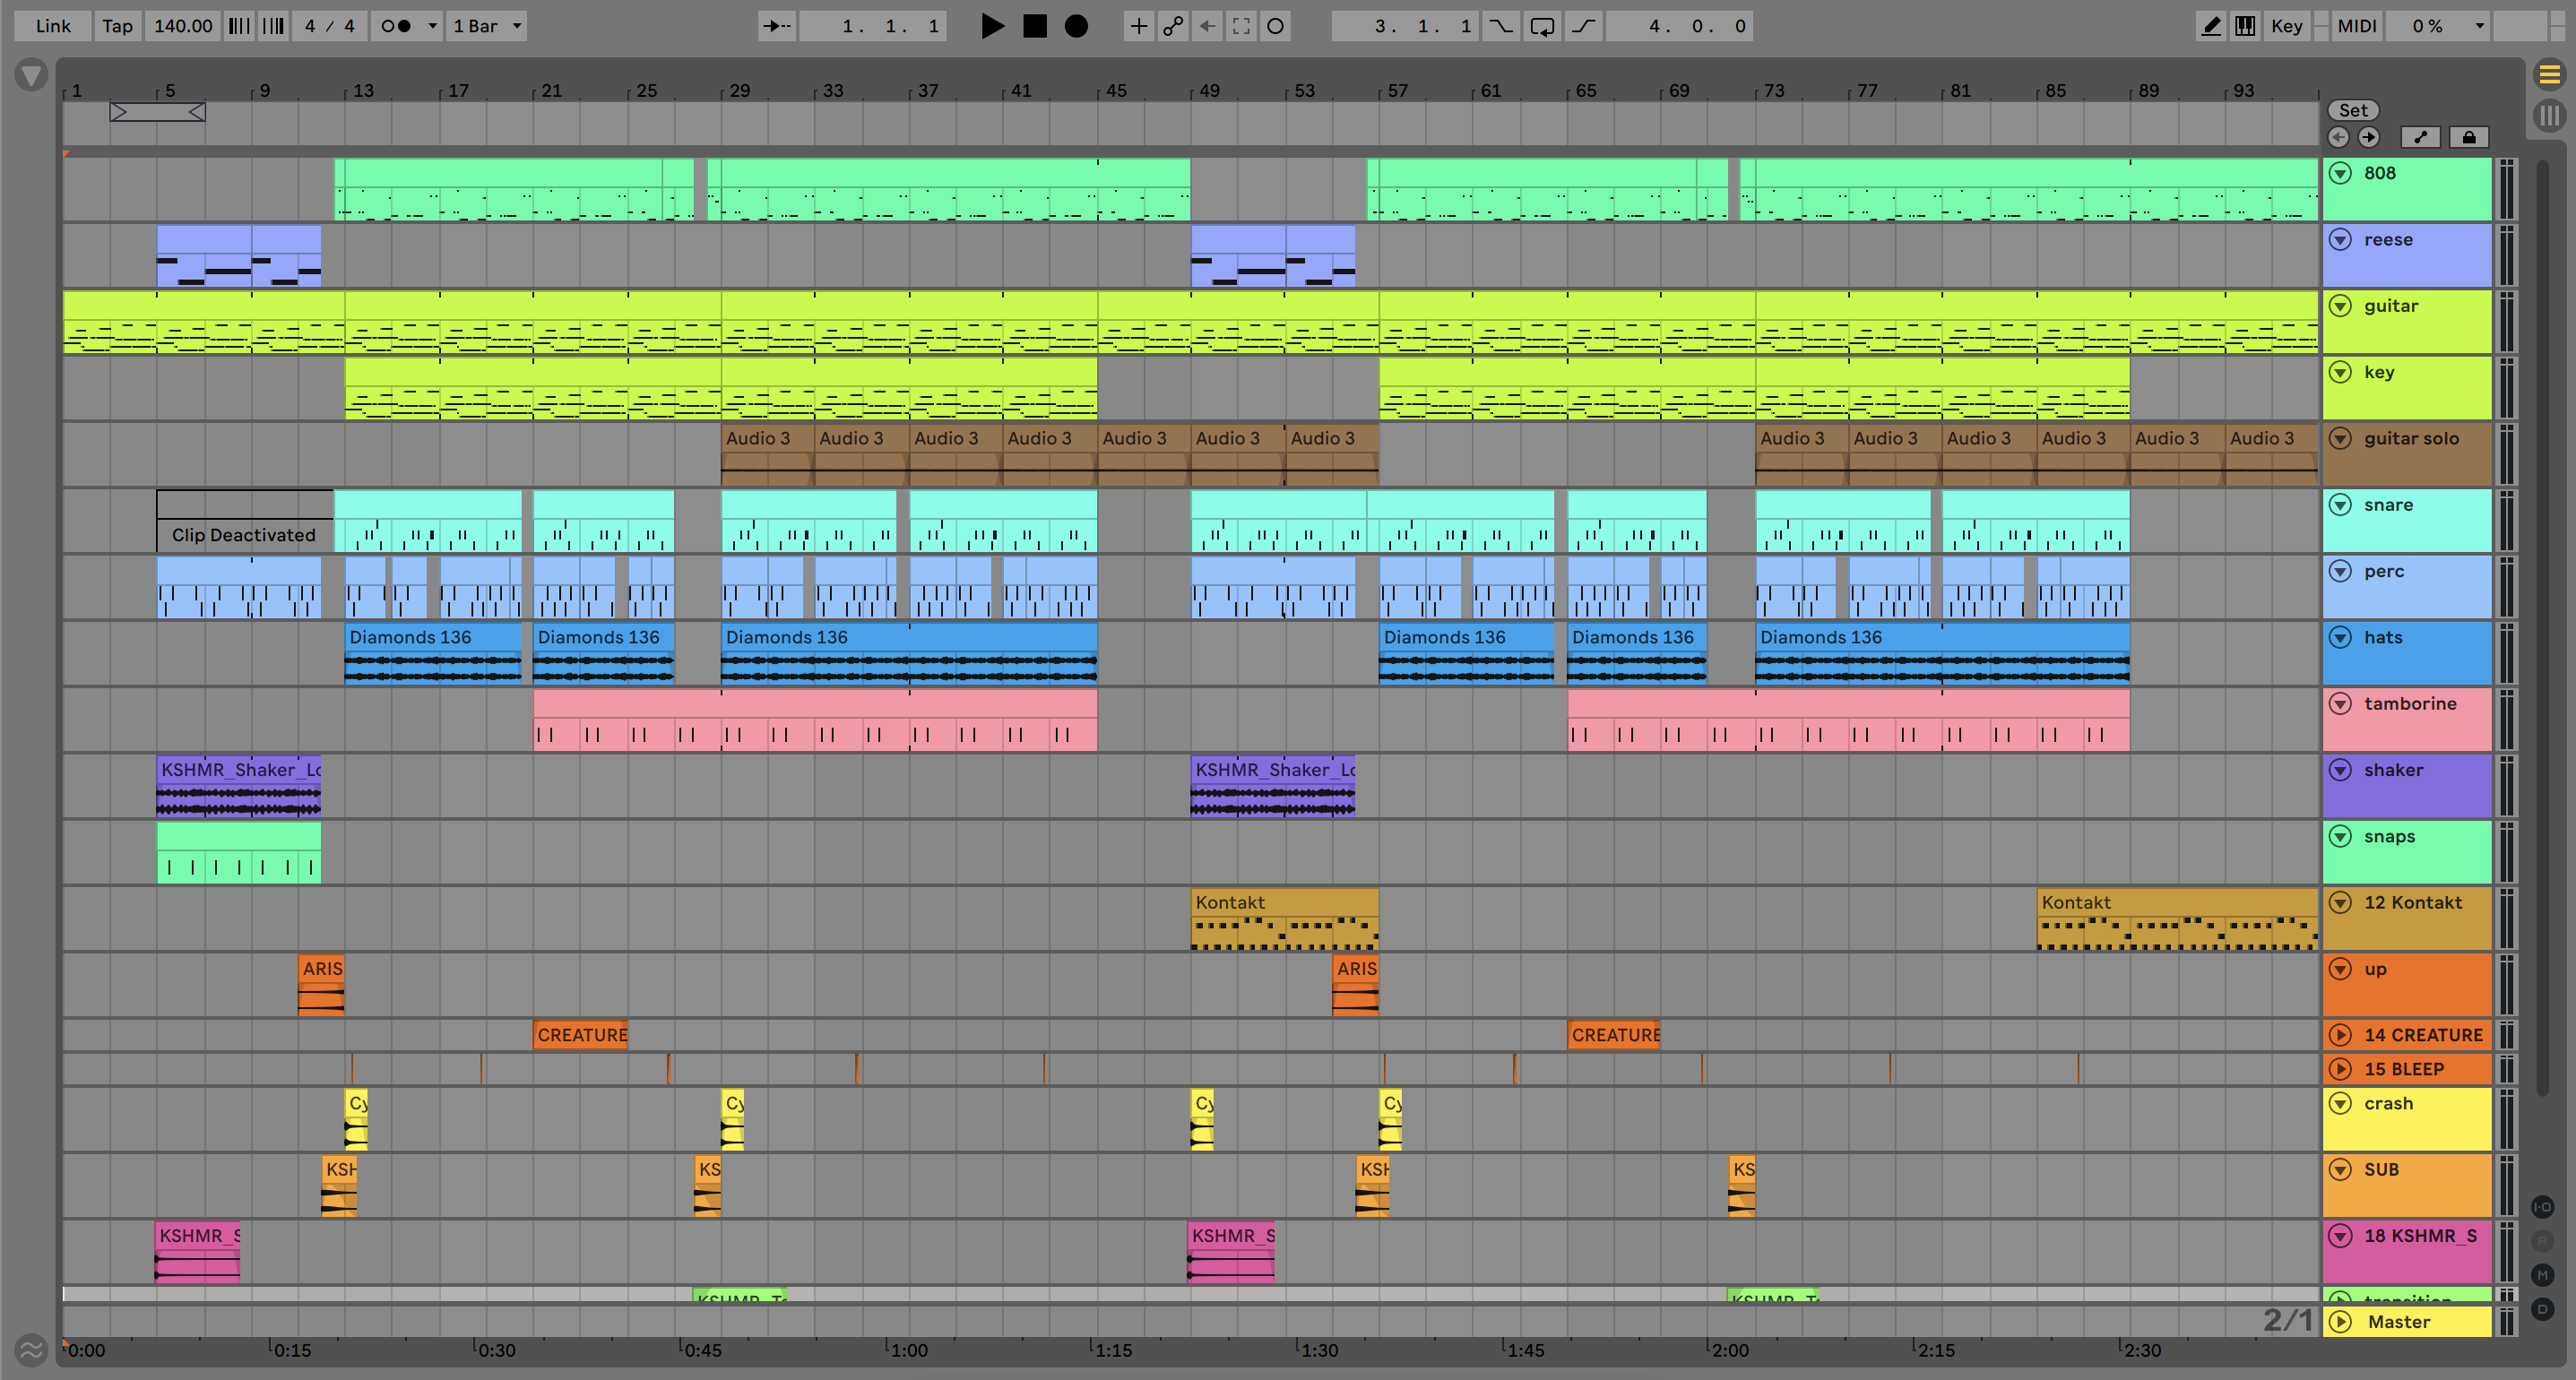Toggle the Automation Arm button

click(1173, 26)
